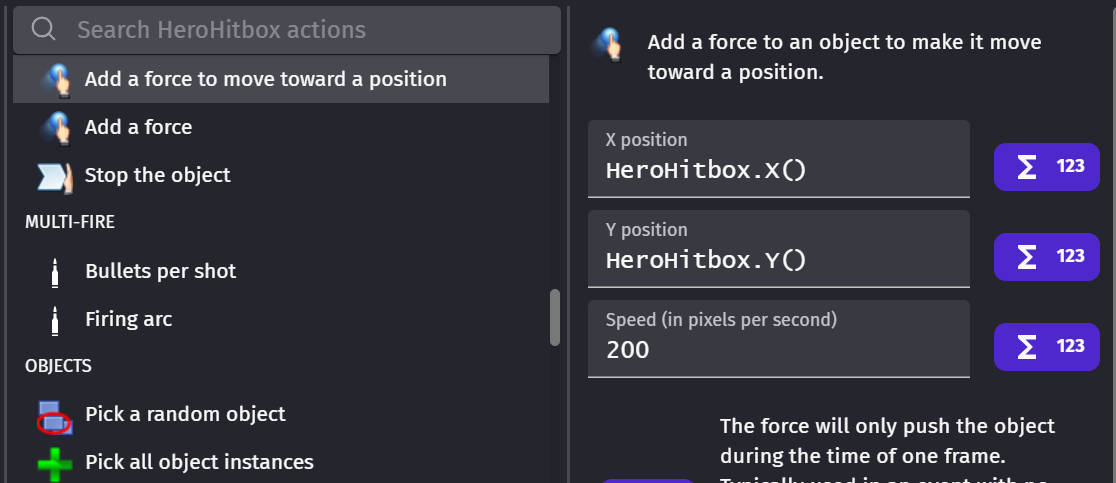Click the search magnifier icon
Viewport: 1116px width, 483px height.
[x=43, y=29]
